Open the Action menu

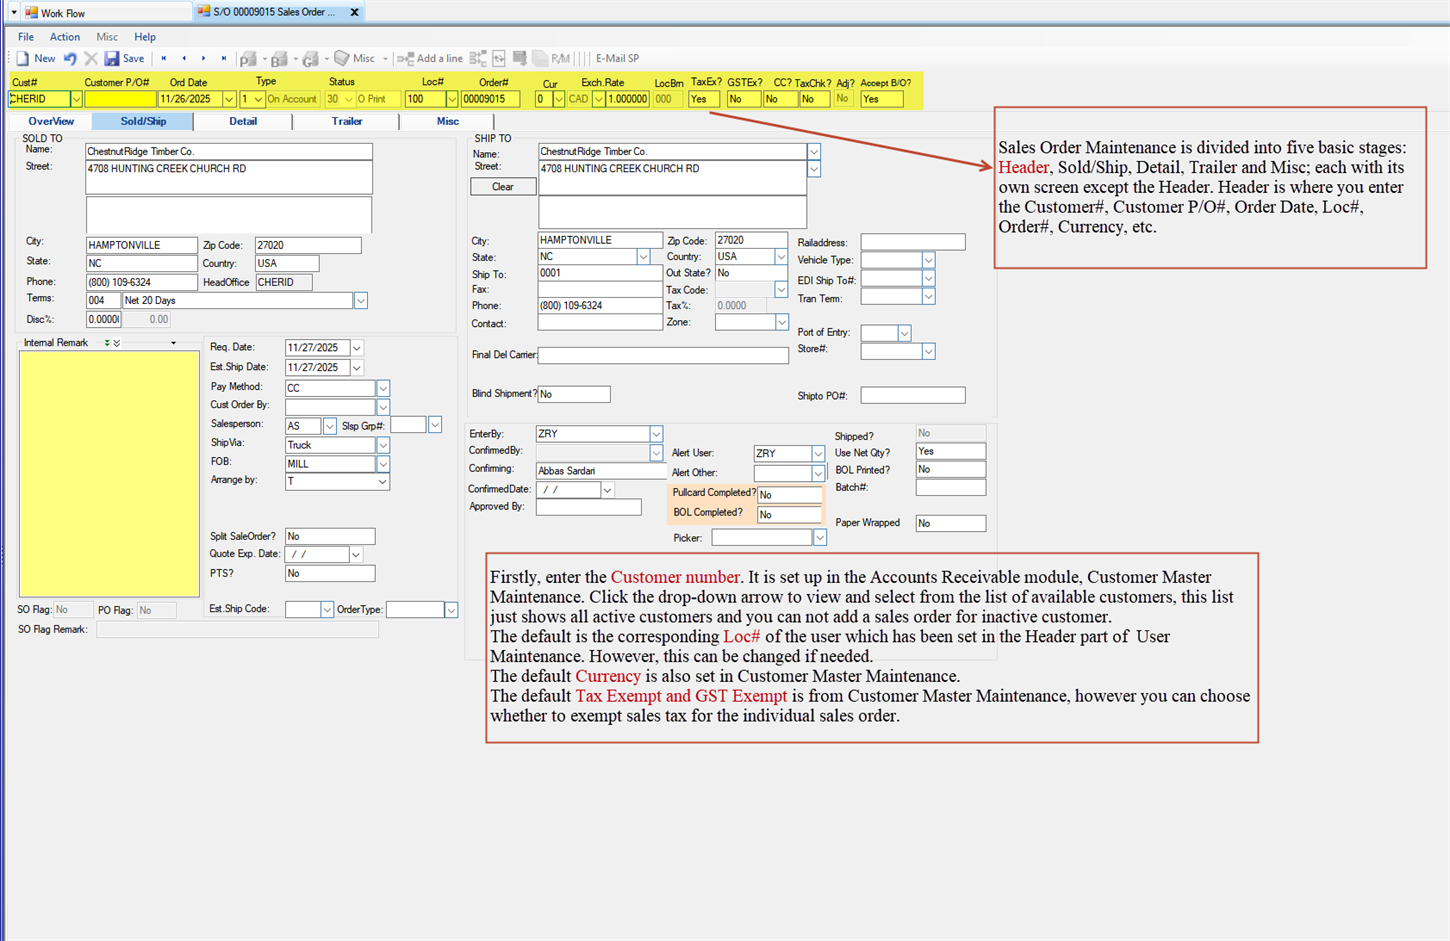click(64, 36)
